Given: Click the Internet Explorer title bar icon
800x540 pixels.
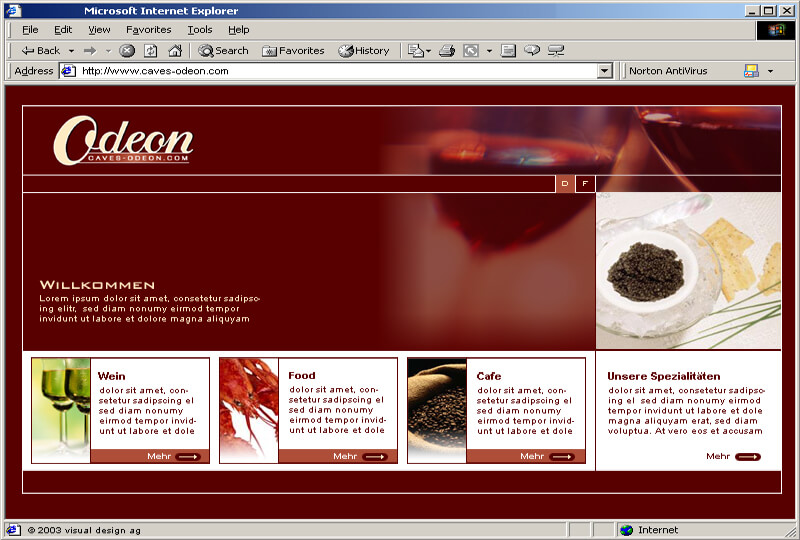Looking at the screenshot, I should click(13, 10).
